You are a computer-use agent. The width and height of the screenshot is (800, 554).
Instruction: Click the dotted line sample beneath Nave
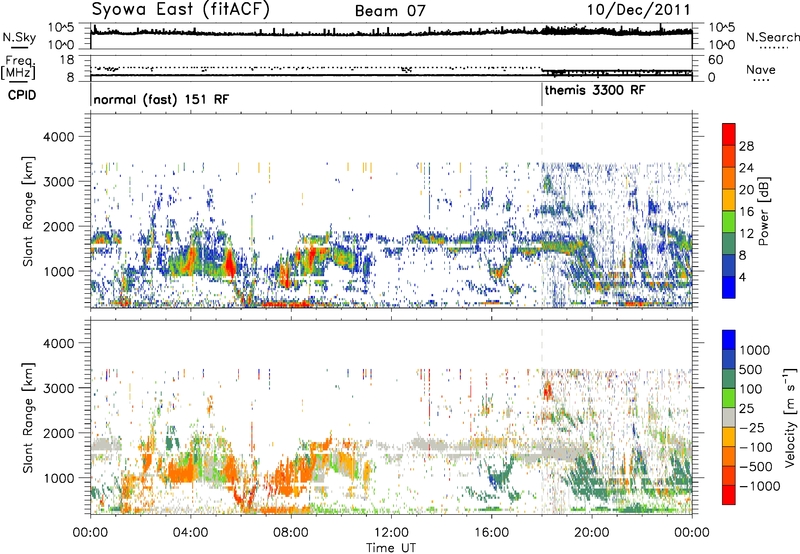762,80
